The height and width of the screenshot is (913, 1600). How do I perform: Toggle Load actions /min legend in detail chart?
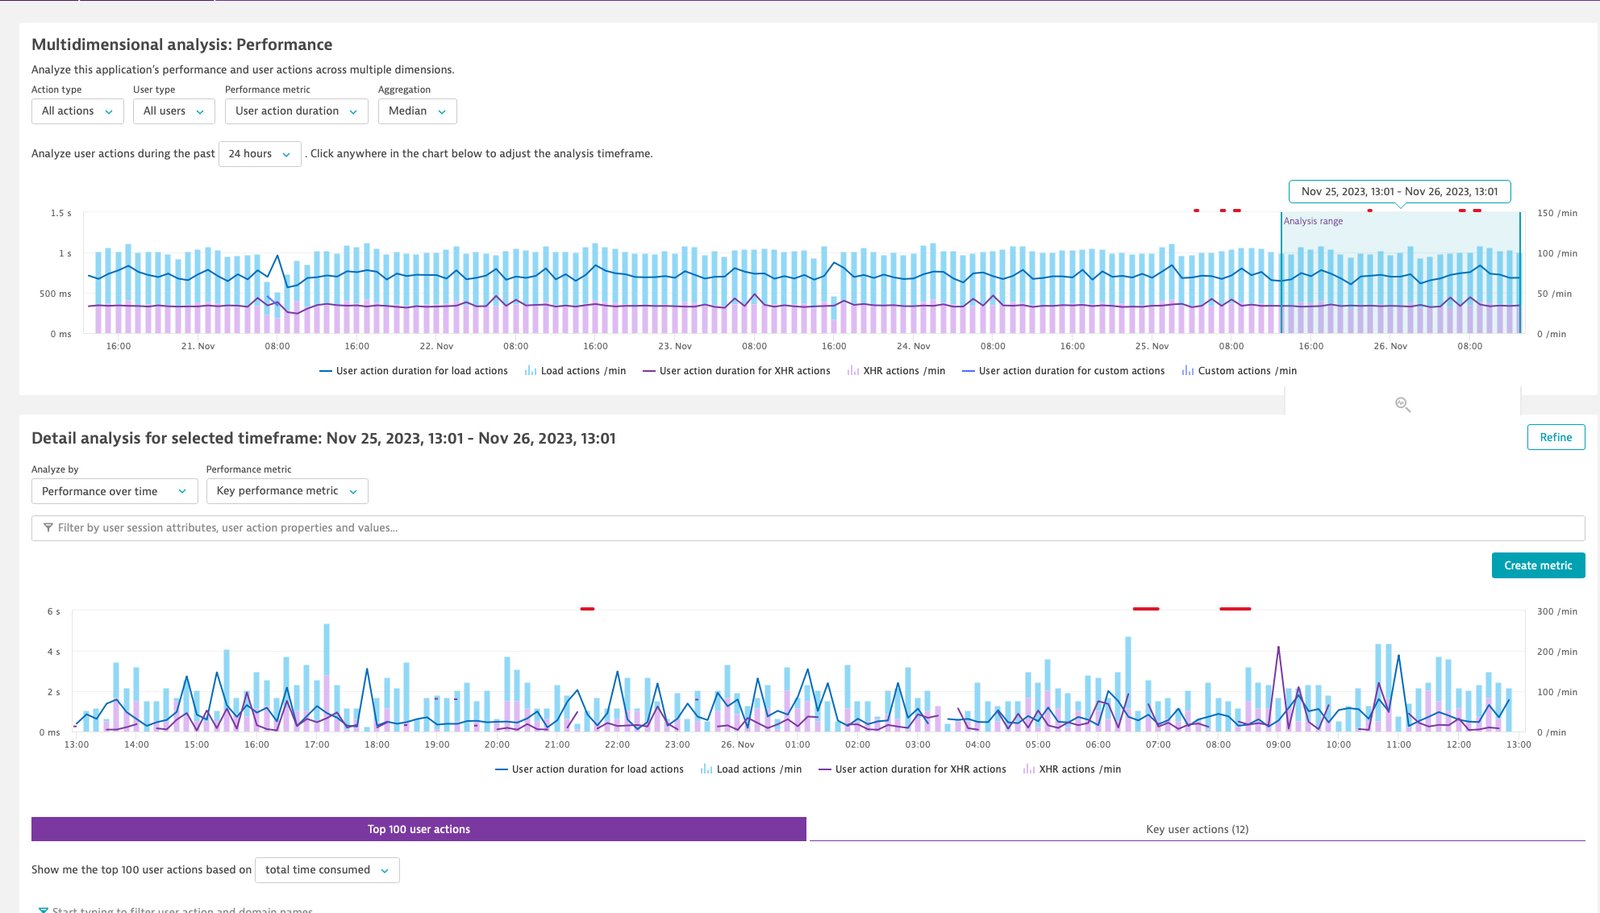tap(751, 770)
